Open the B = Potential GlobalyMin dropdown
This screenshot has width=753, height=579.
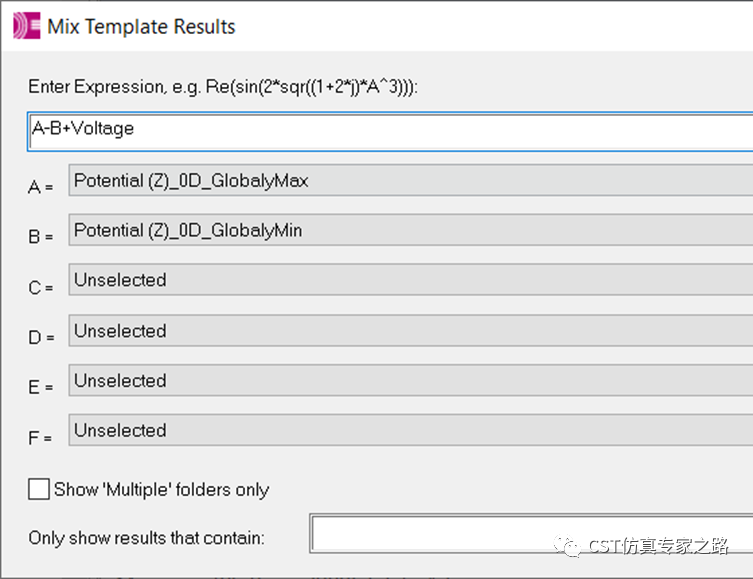(411, 229)
